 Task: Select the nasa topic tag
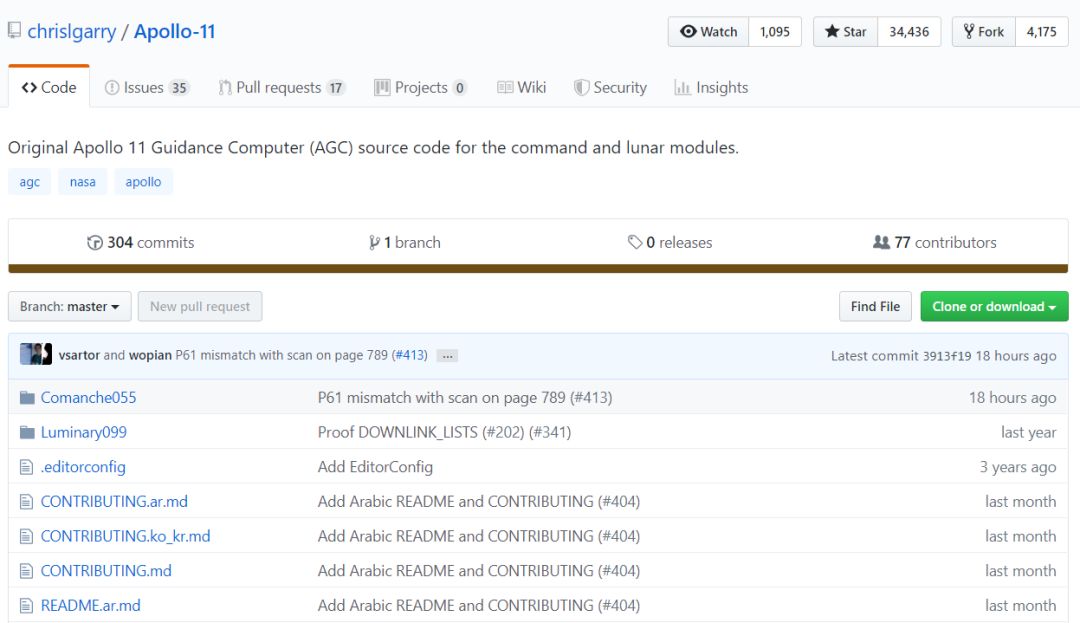[83, 182]
